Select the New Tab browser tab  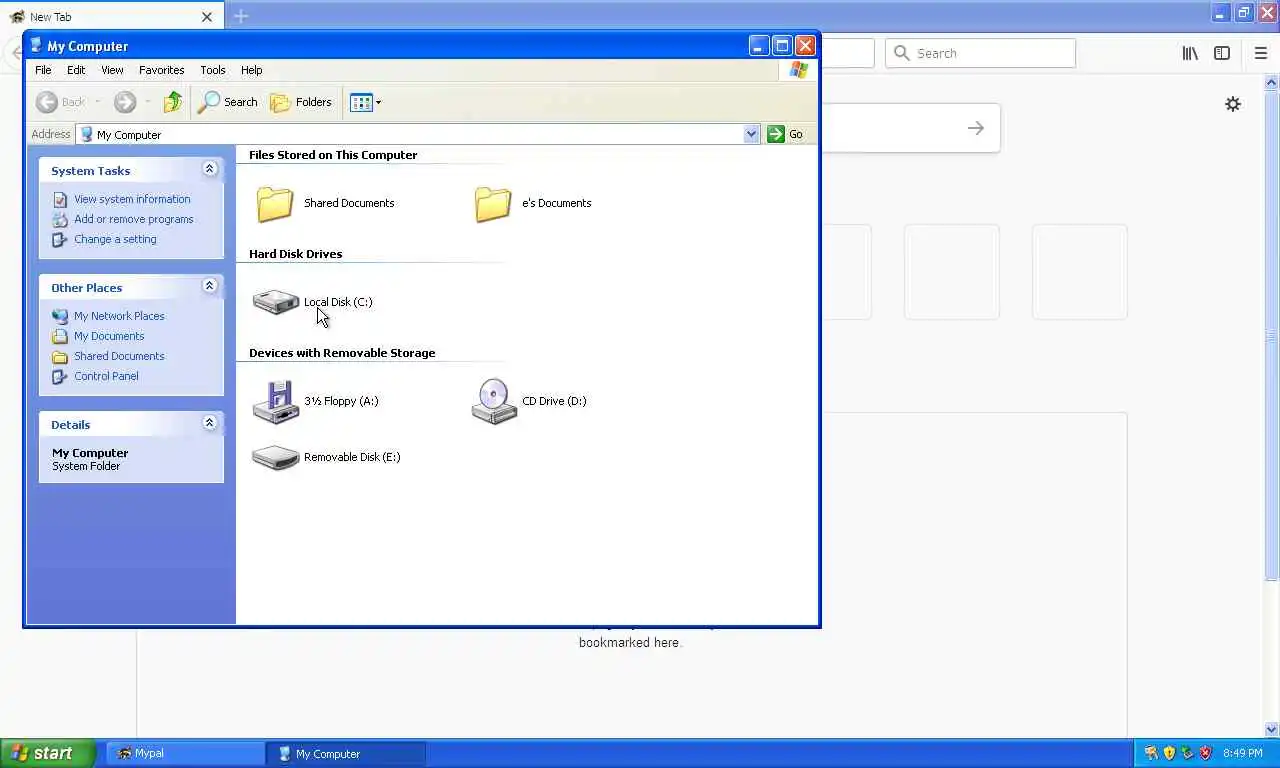click(x=110, y=17)
